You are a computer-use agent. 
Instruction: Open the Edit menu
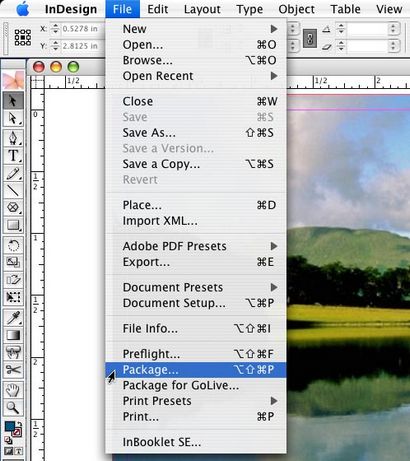coord(158,9)
